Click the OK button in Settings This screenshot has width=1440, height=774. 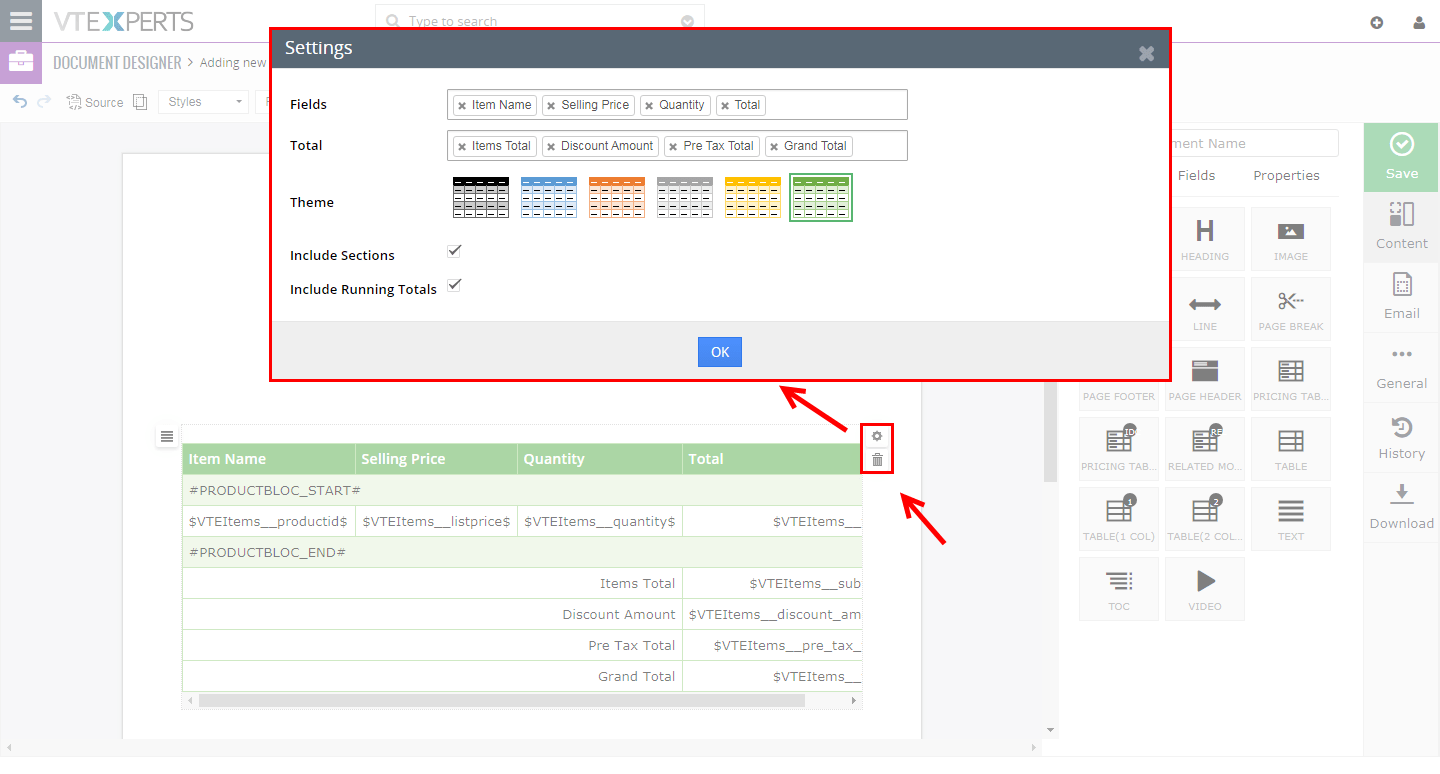tap(719, 351)
